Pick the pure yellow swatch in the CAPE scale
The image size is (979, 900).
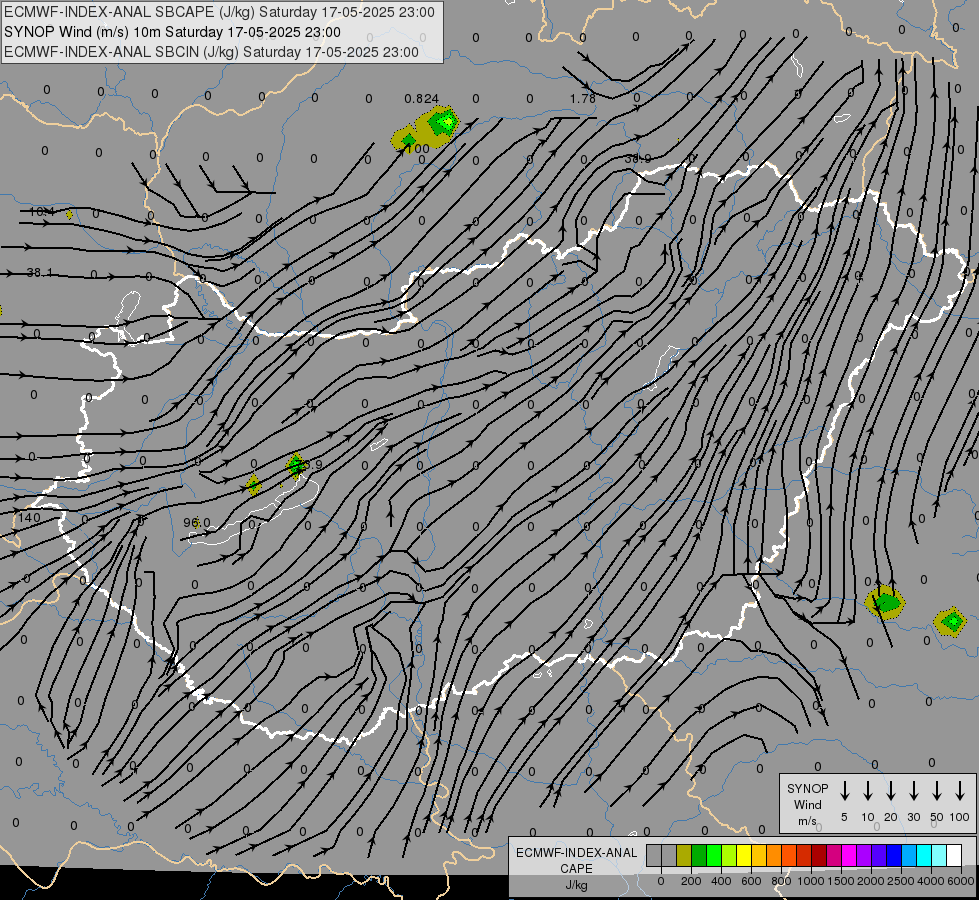pyautogui.click(x=744, y=855)
